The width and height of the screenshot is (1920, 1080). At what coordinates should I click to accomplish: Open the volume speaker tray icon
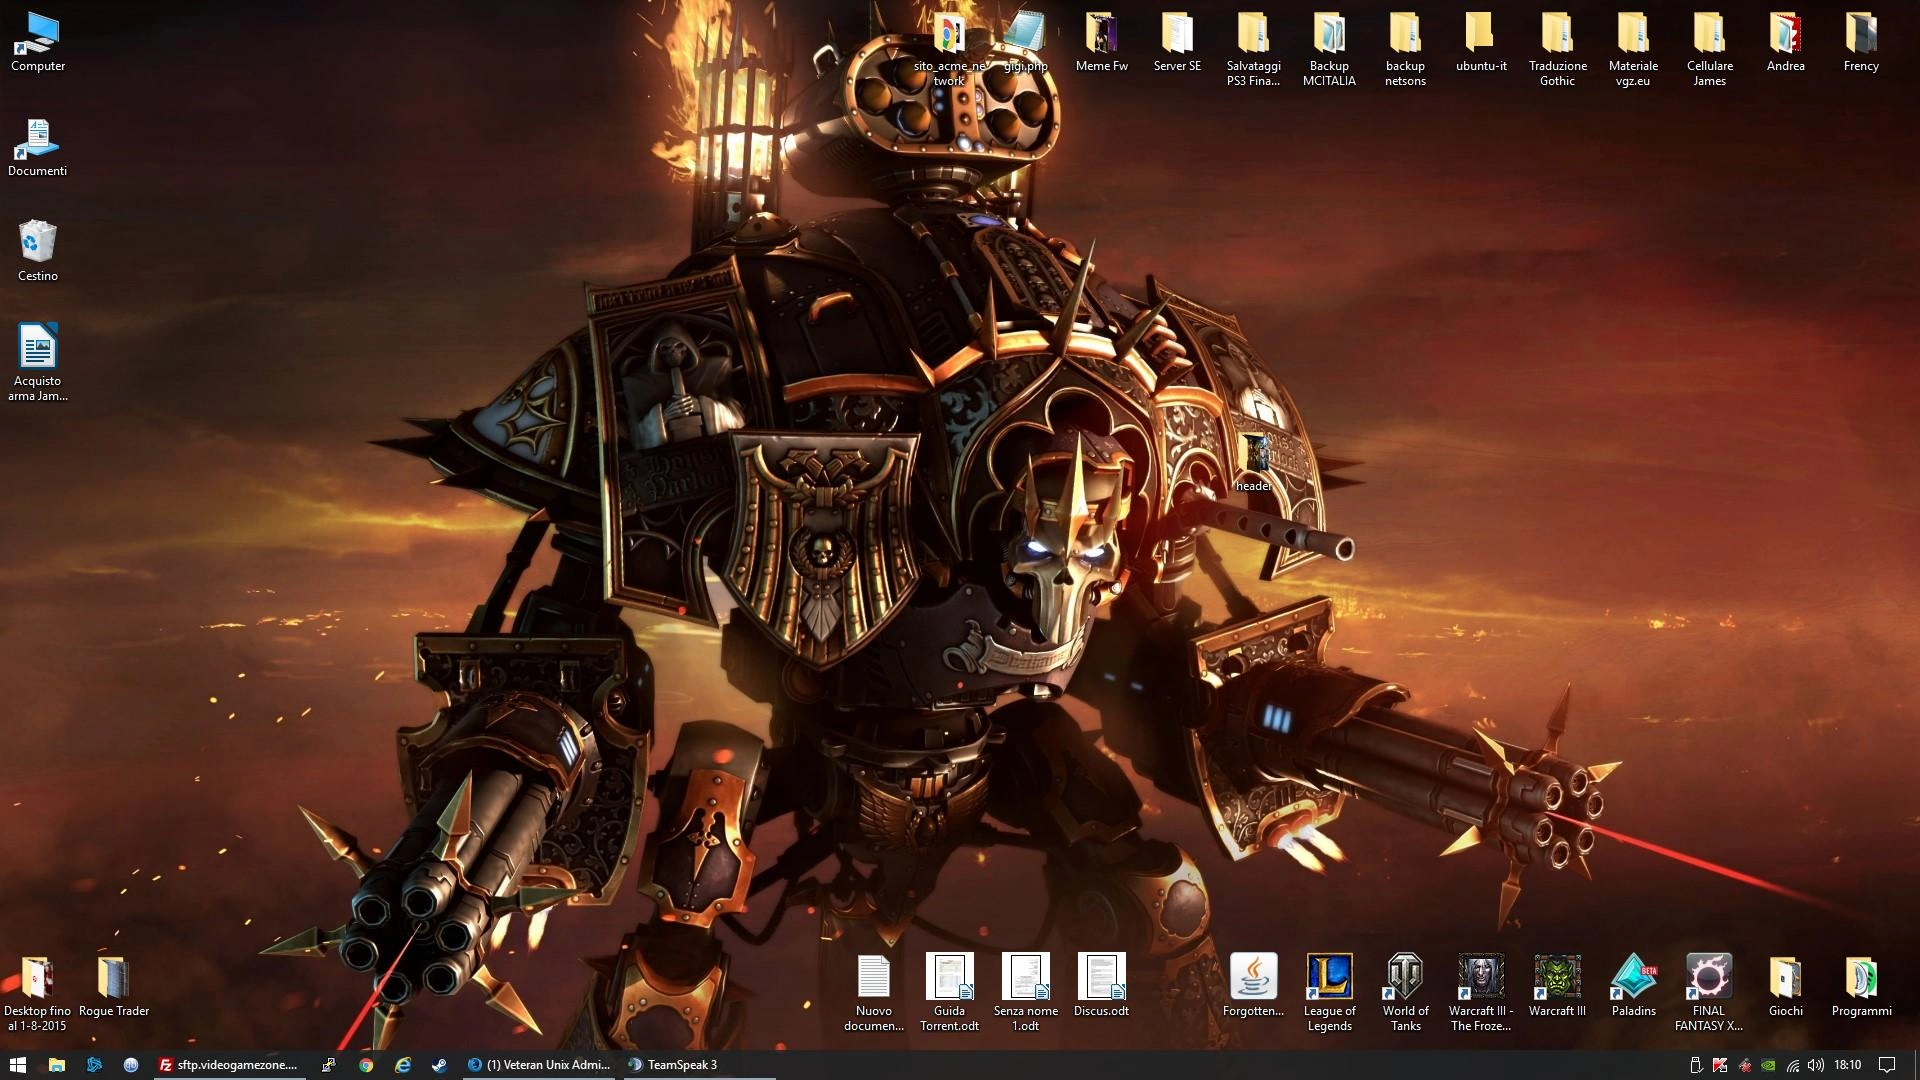coord(1817,1065)
